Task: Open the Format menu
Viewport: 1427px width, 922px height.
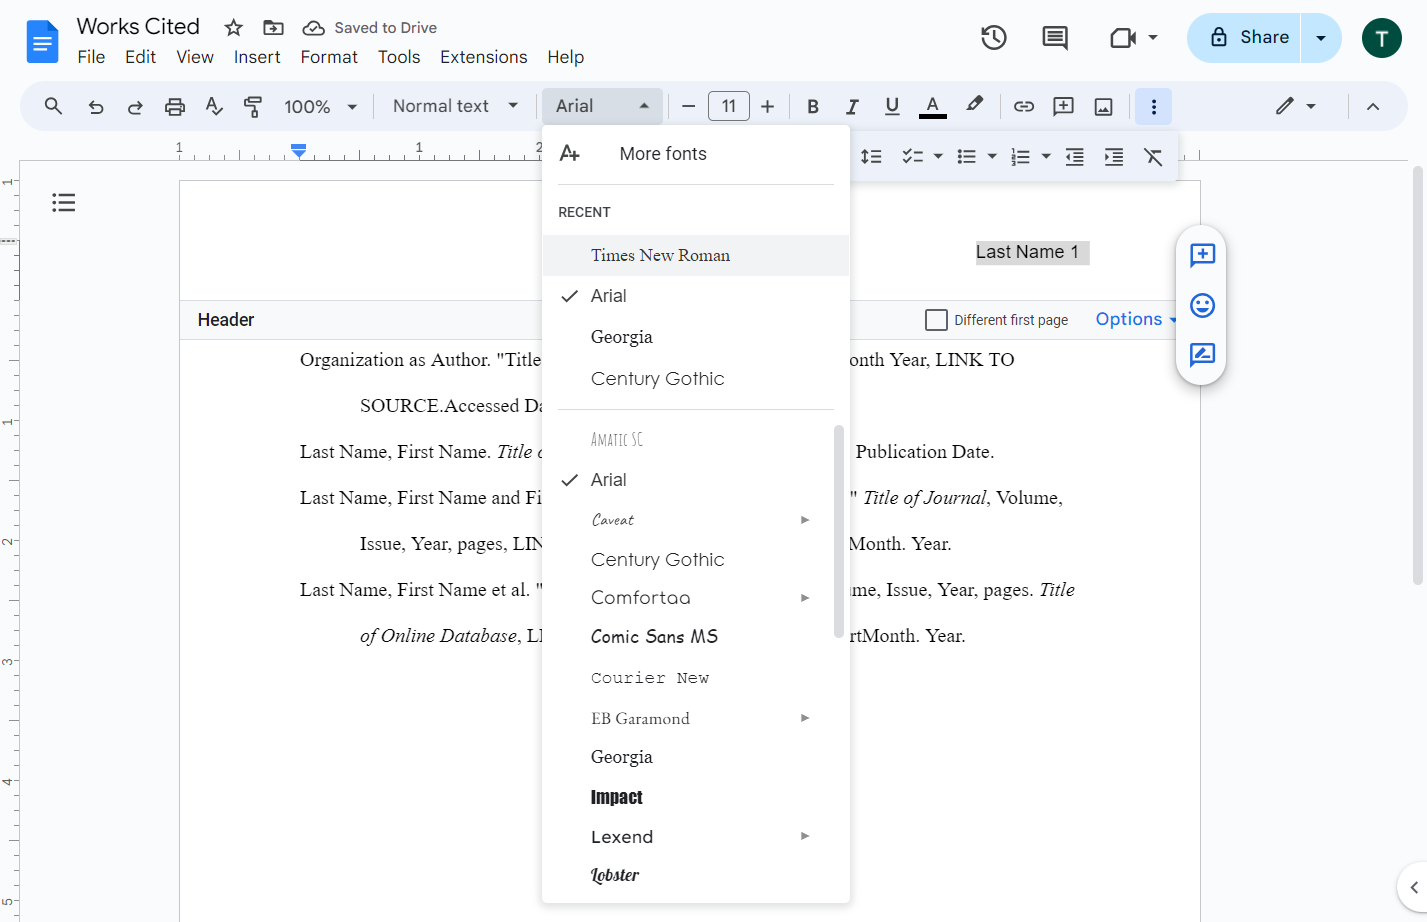Action: 329,57
